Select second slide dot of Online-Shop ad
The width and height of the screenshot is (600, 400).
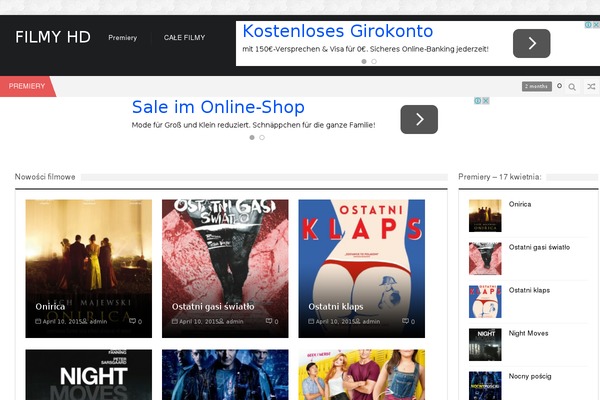click(262, 137)
